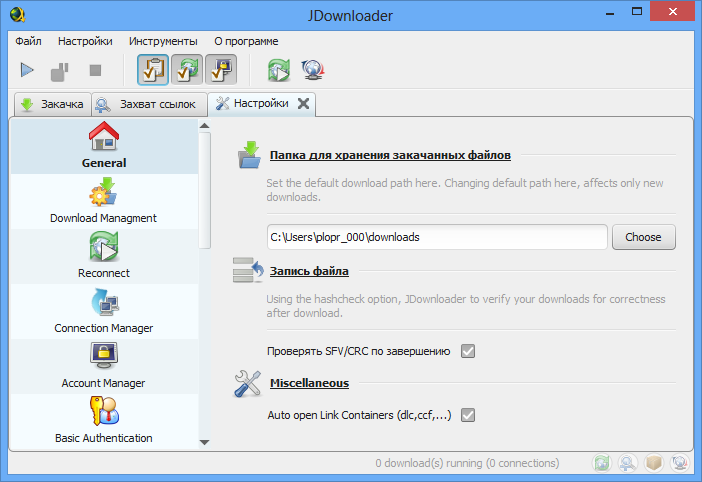This screenshot has width=702, height=482.
Task: Toggle premium accounts toolbar icon
Action: point(221,70)
